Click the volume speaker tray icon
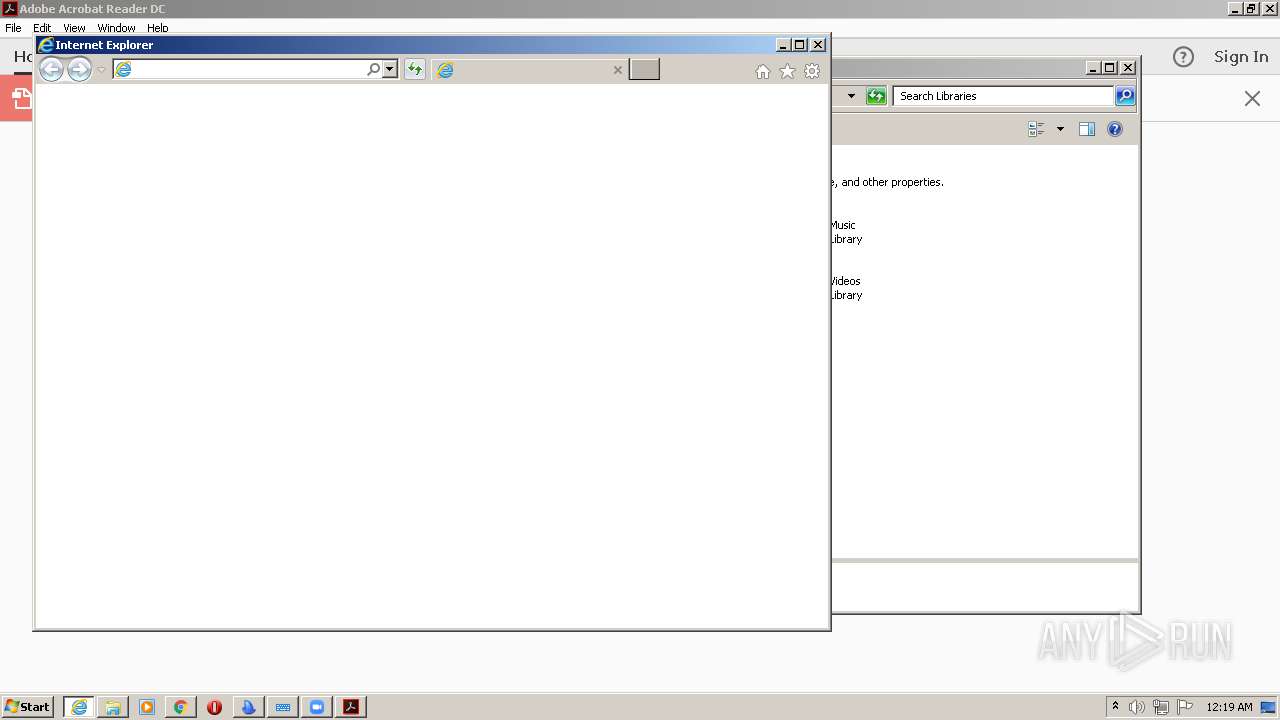The width and height of the screenshot is (1280, 720). point(1137,707)
